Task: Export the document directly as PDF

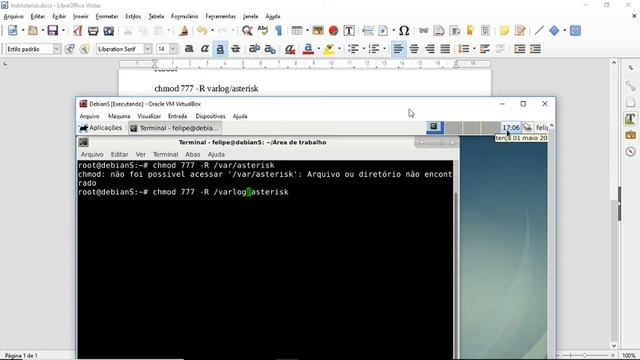Action: (78, 31)
